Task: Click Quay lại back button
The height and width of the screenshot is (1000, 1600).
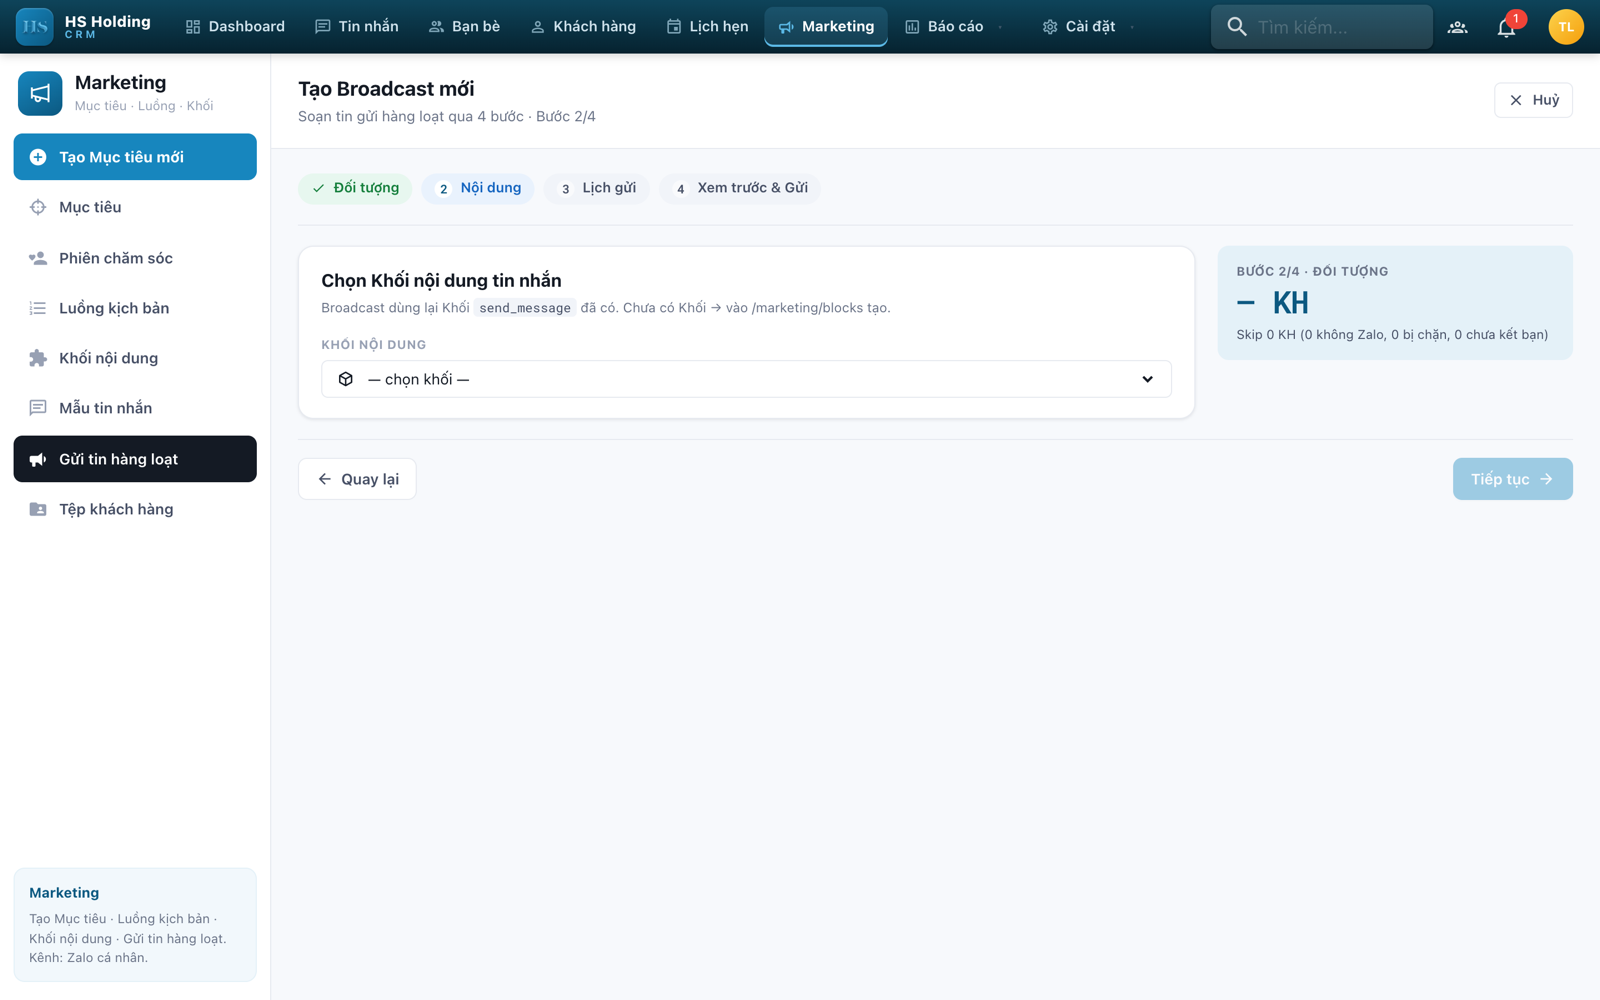Action: click(x=357, y=479)
